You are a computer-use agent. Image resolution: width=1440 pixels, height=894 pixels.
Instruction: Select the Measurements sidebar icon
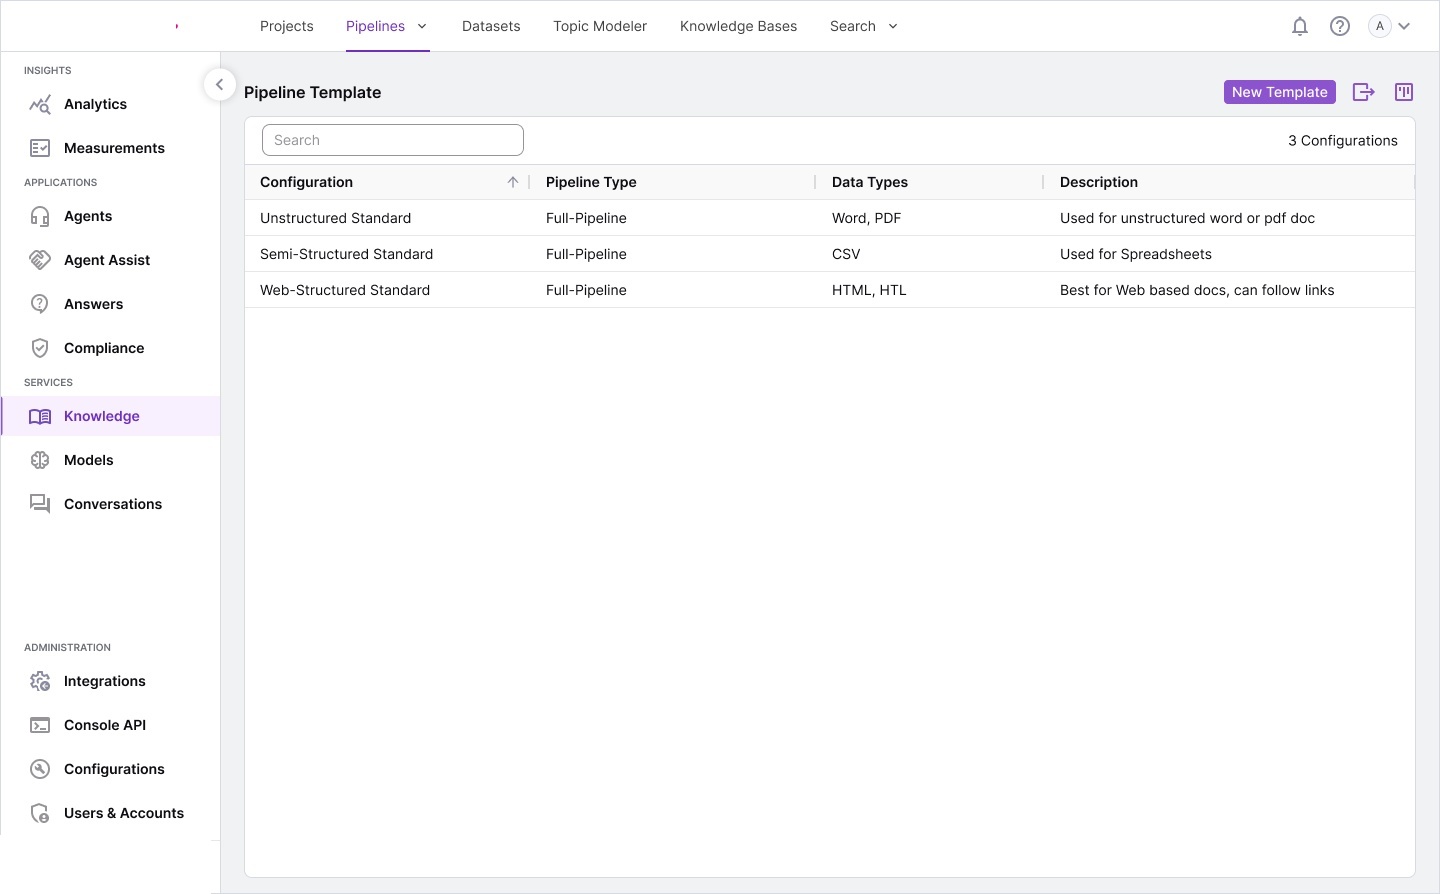coord(39,147)
